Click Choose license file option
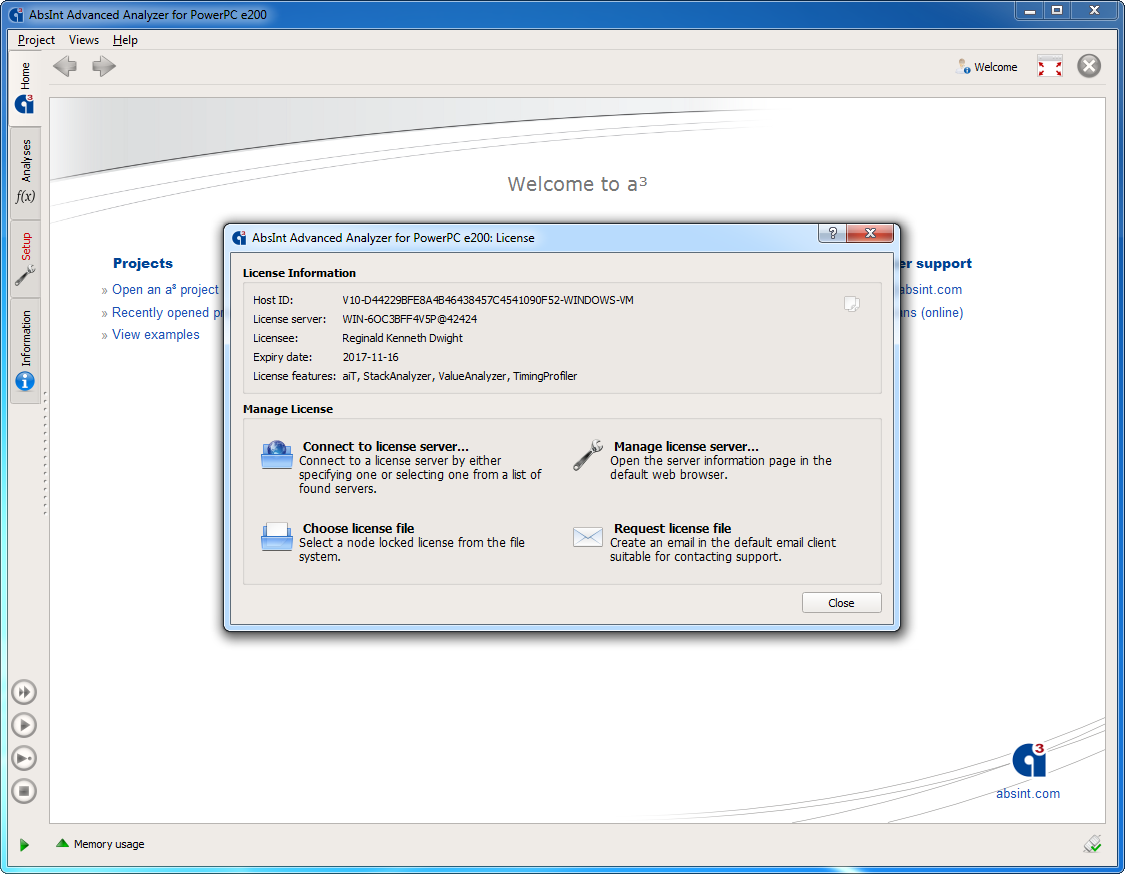1125x874 pixels. 395,542
